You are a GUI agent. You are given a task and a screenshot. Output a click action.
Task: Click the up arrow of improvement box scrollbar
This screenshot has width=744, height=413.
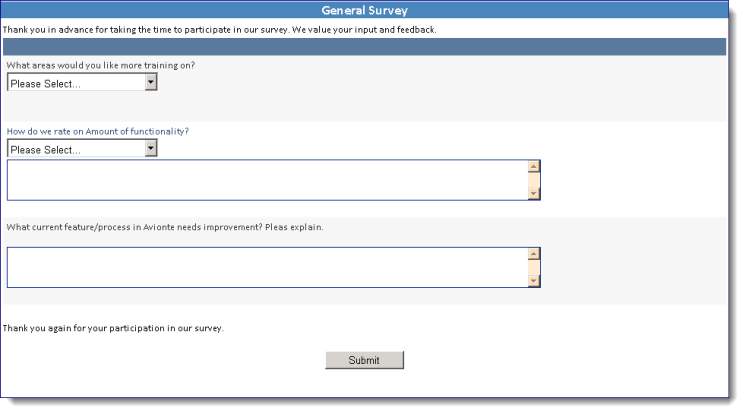(534, 254)
